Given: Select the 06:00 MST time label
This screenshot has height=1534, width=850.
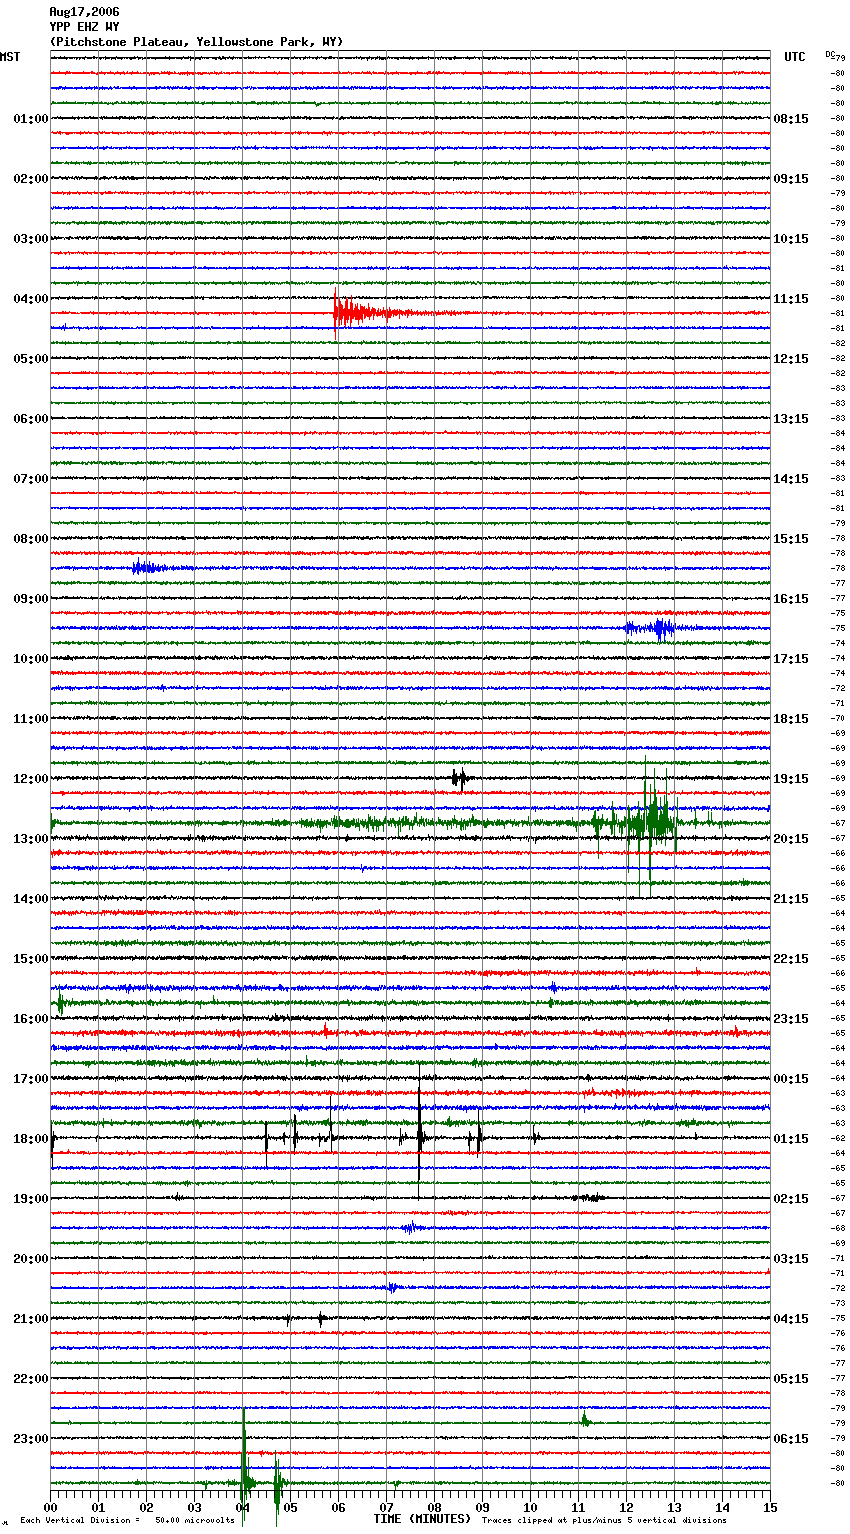Looking at the screenshot, I should (x=31, y=419).
